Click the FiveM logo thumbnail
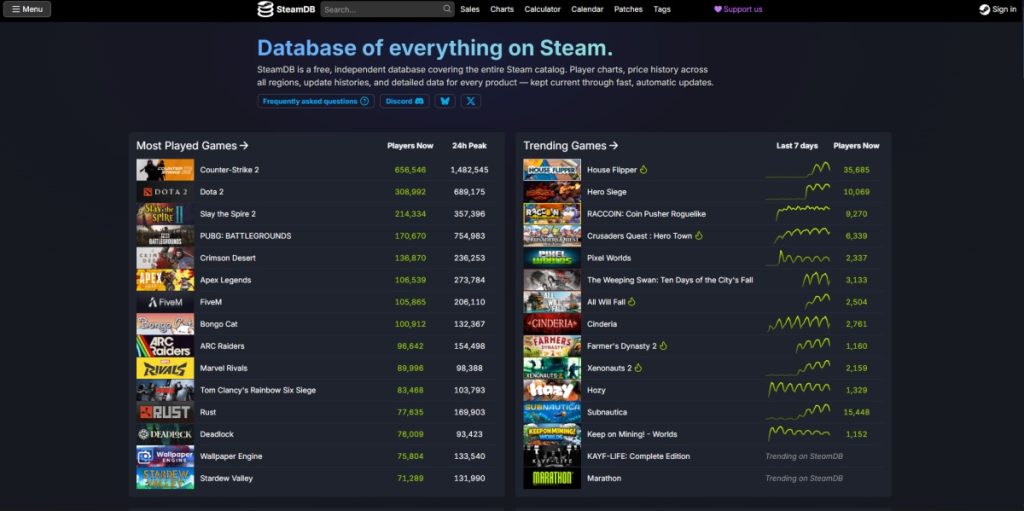1024x511 pixels. click(x=165, y=302)
